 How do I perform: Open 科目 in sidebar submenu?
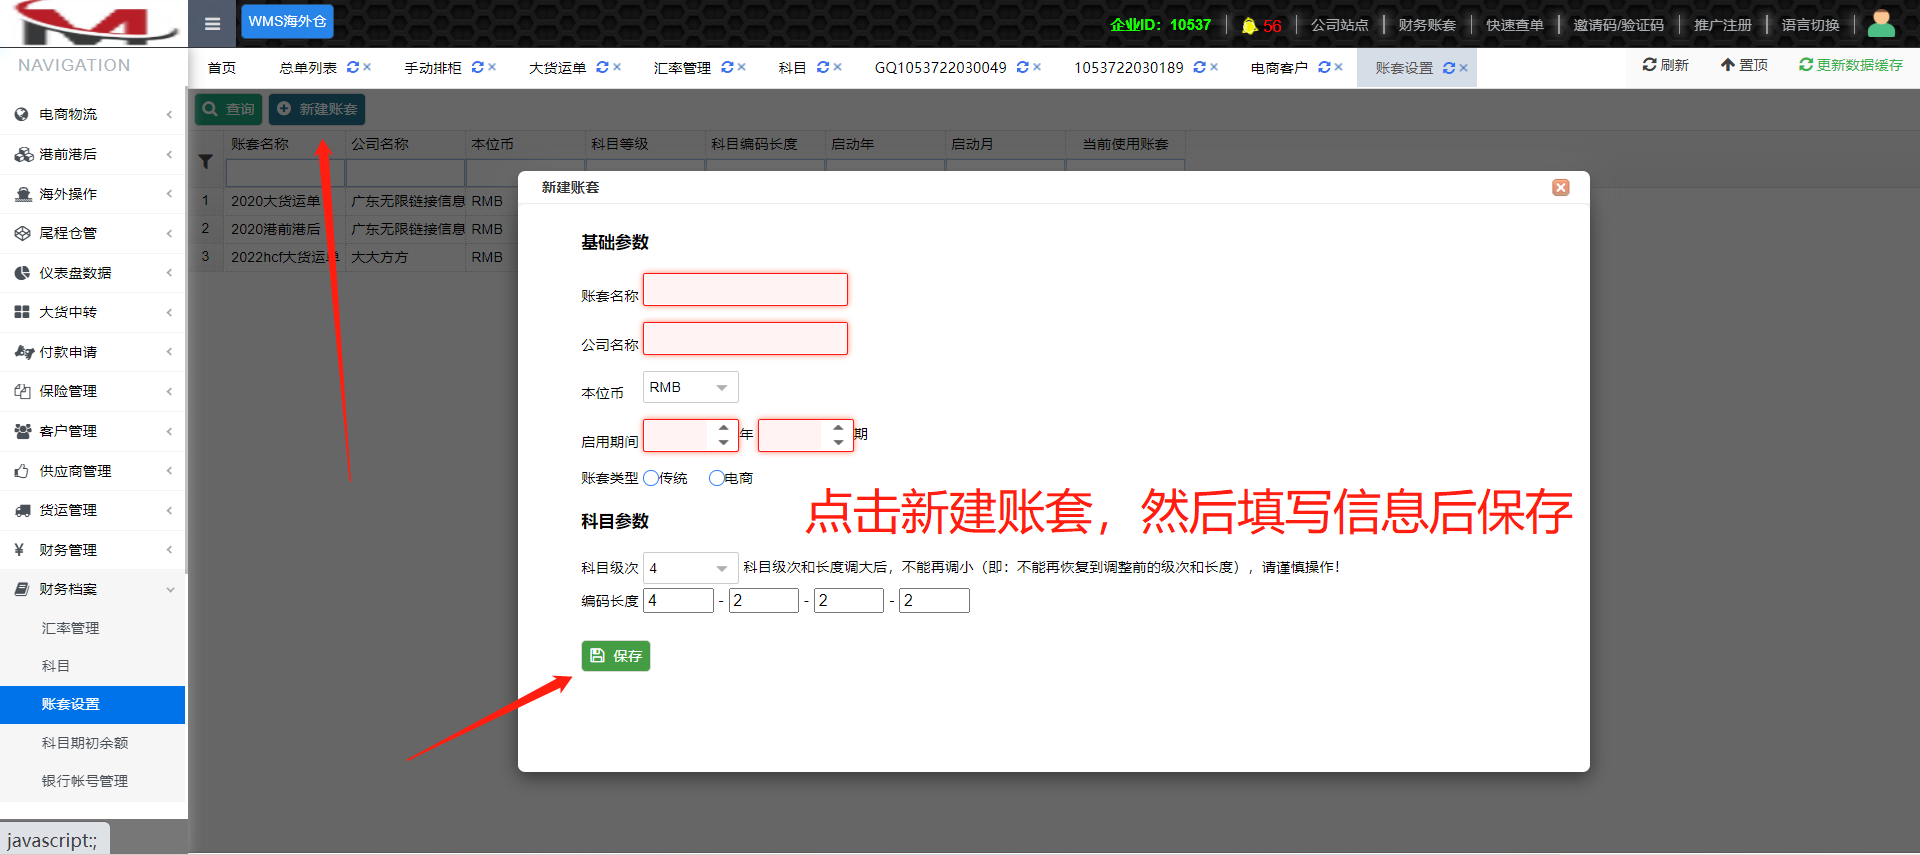tap(56, 666)
